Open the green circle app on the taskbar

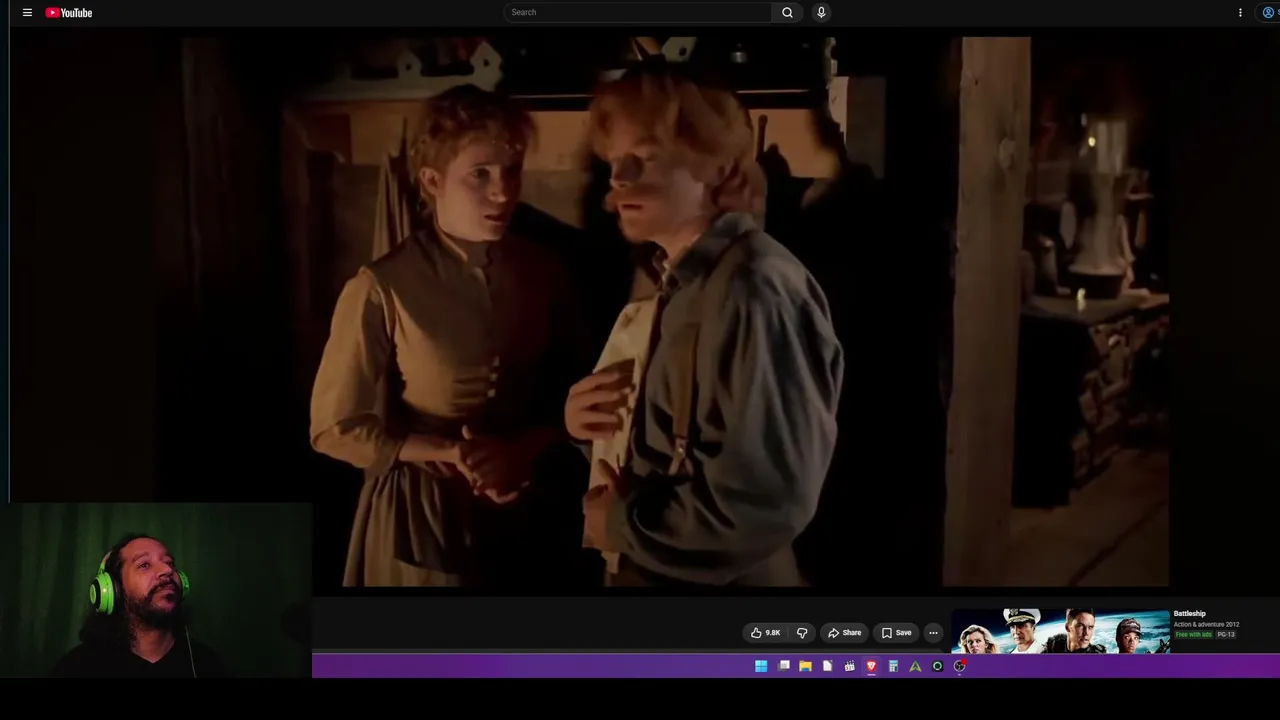(937, 666)
